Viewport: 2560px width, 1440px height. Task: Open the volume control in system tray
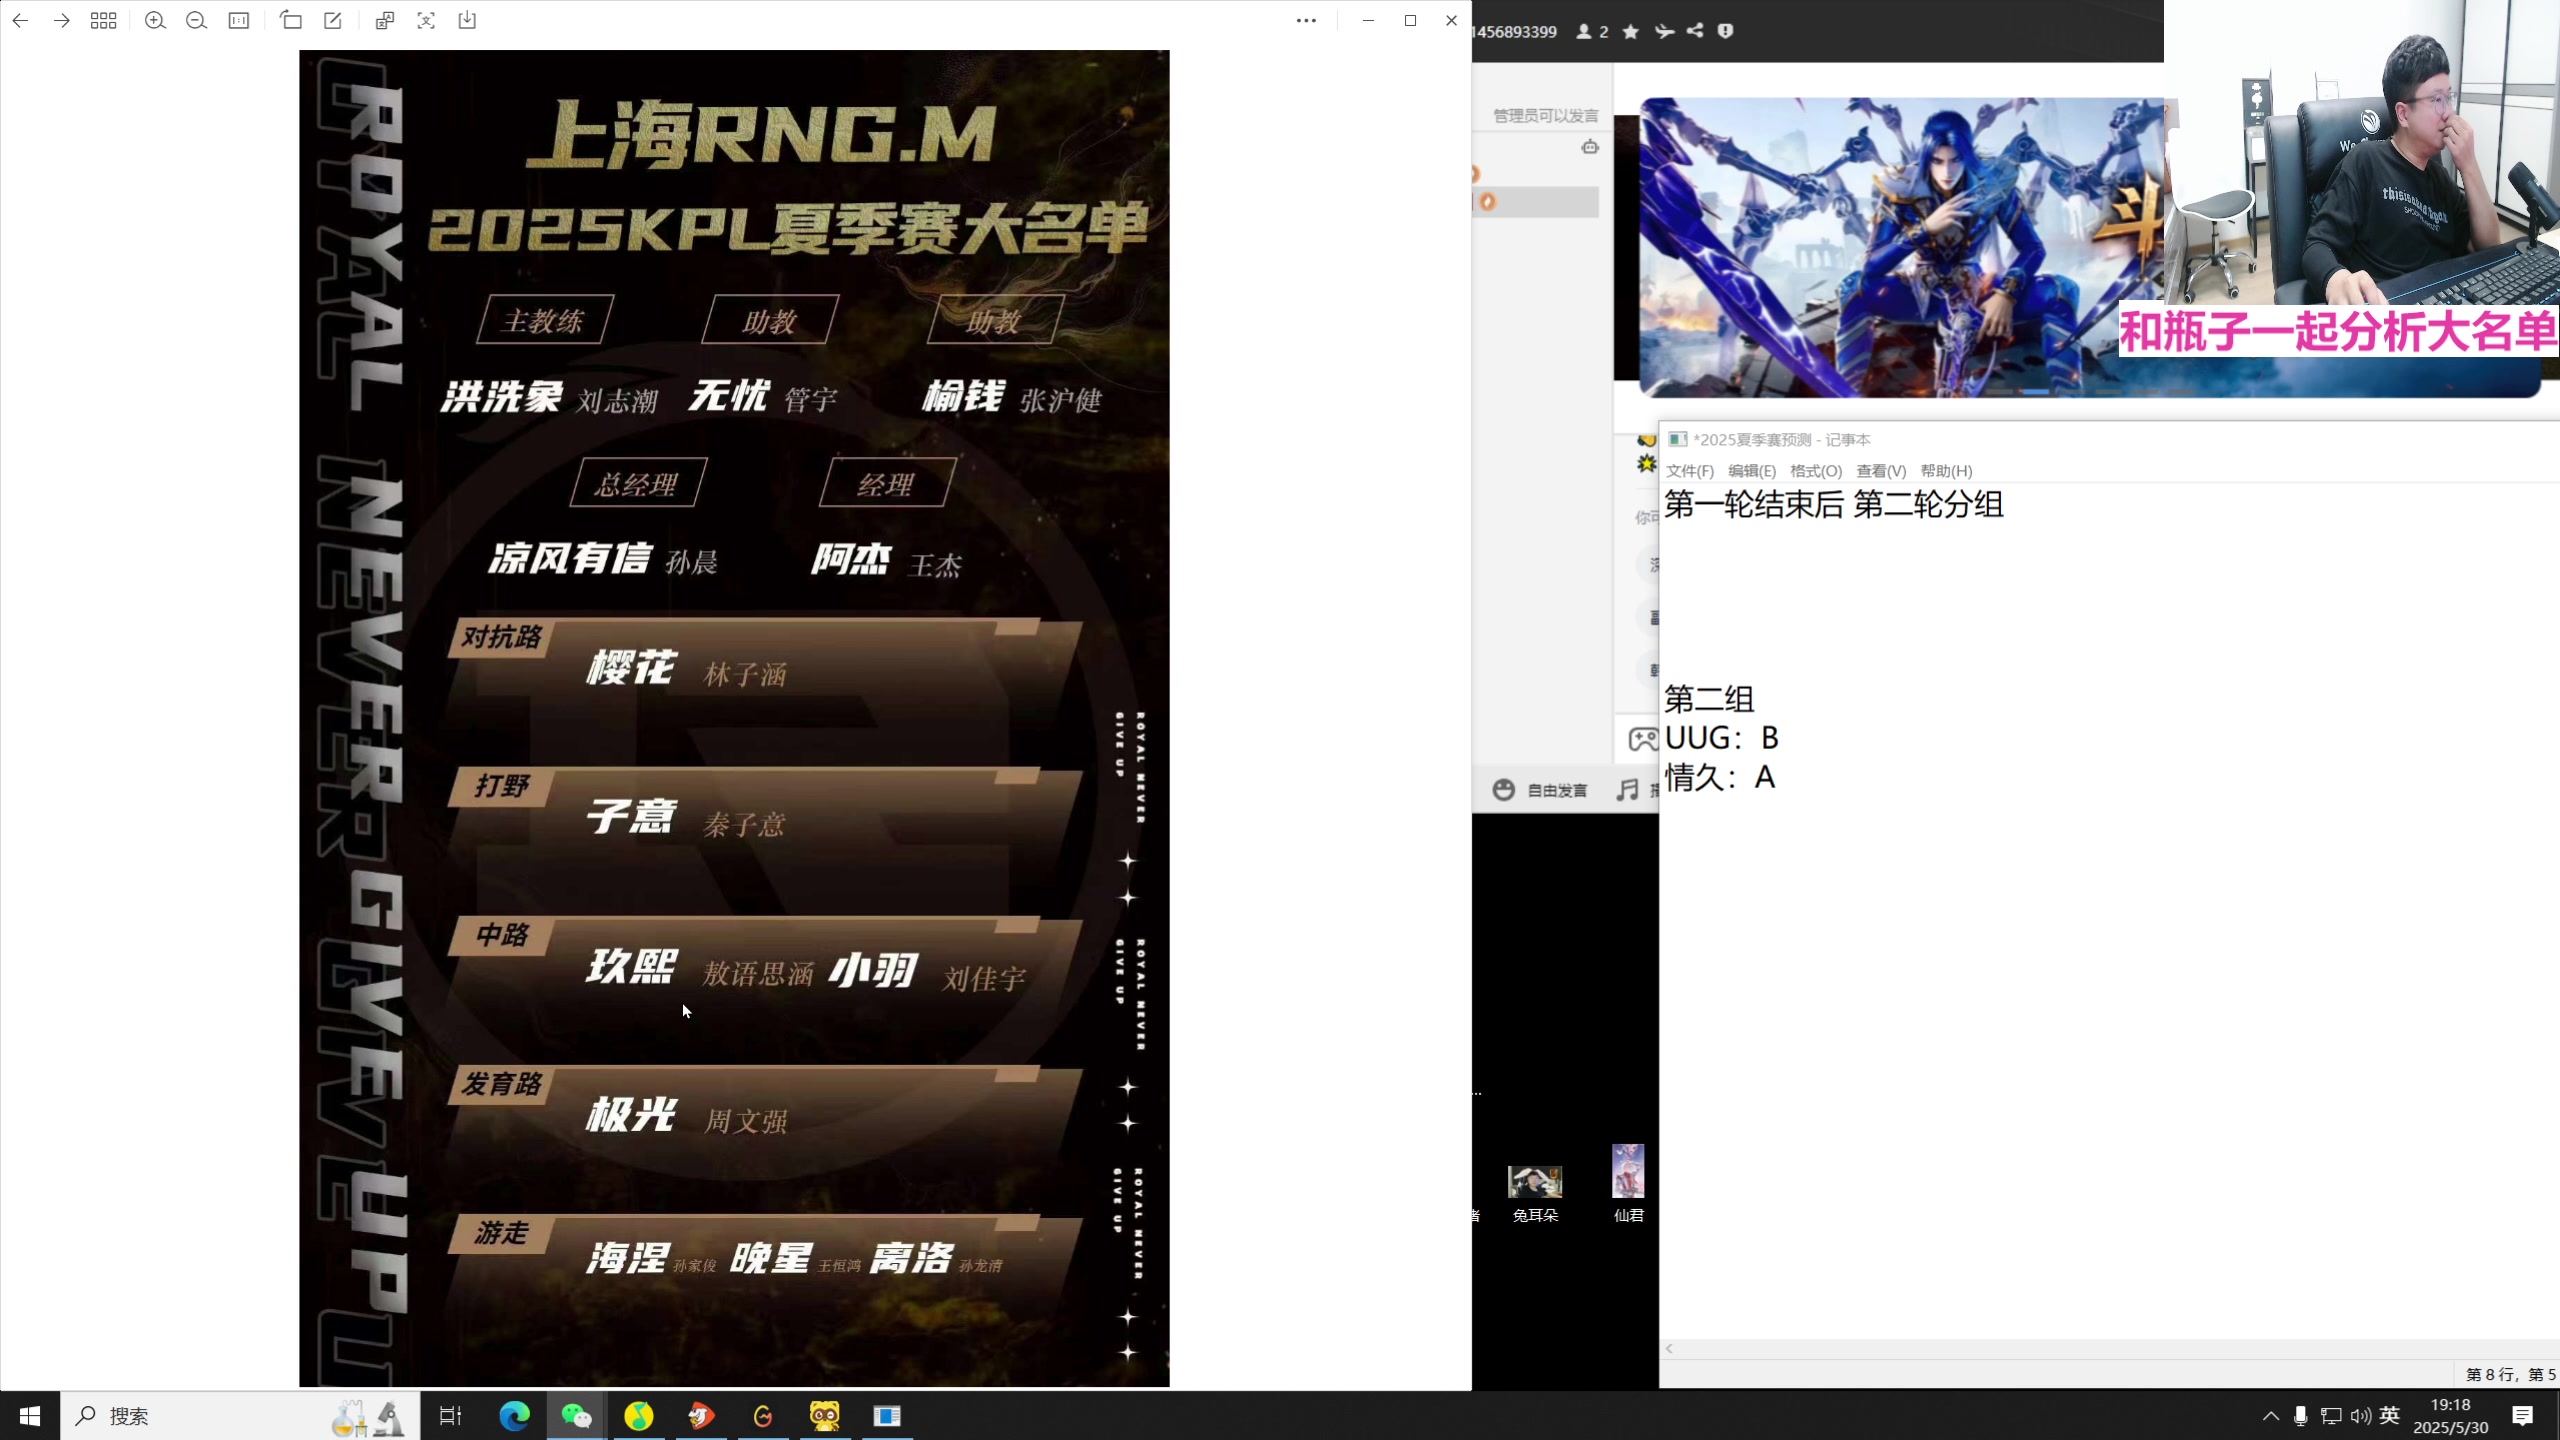[2361, 1416]
